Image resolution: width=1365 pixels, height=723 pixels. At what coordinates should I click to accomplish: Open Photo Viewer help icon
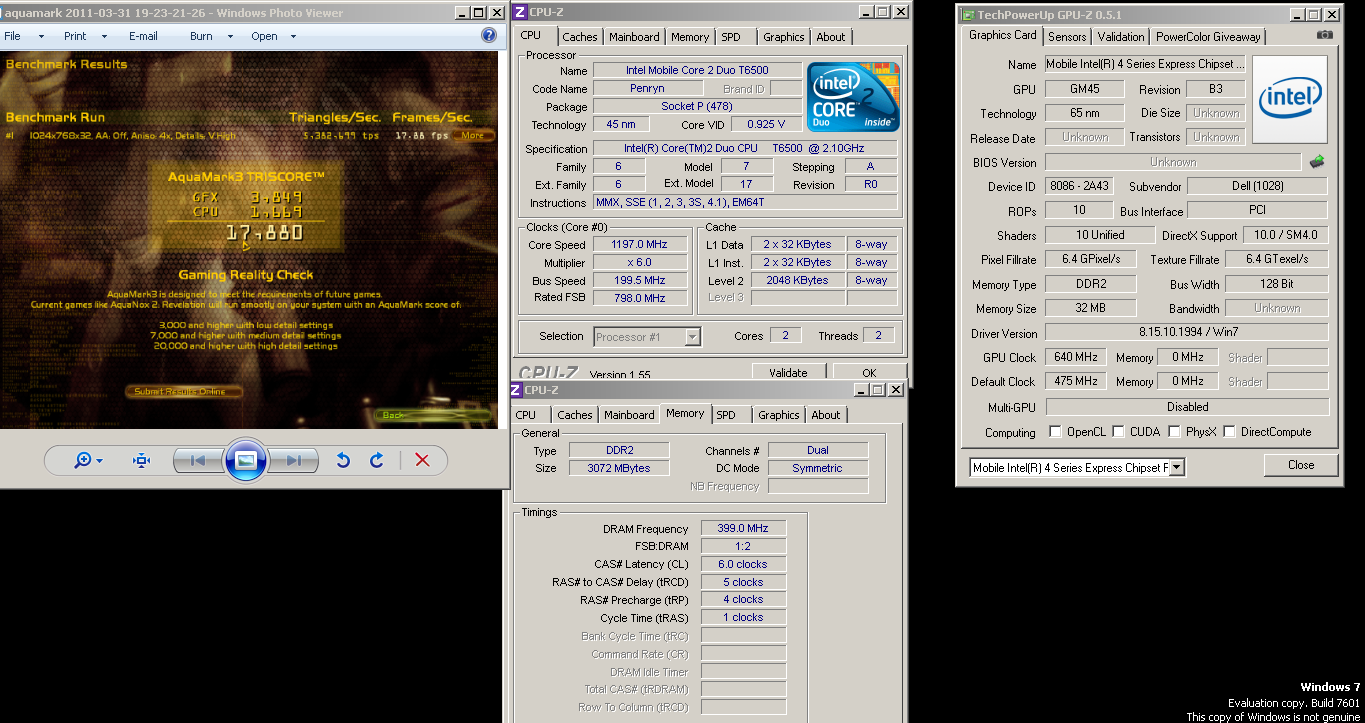tap(489, 35)
